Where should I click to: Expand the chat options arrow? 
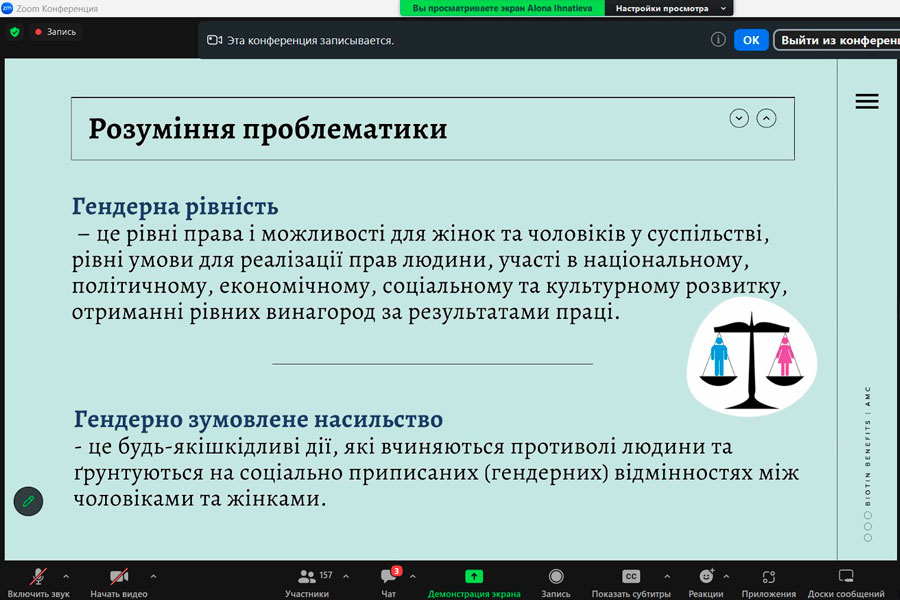coord(413,576)
